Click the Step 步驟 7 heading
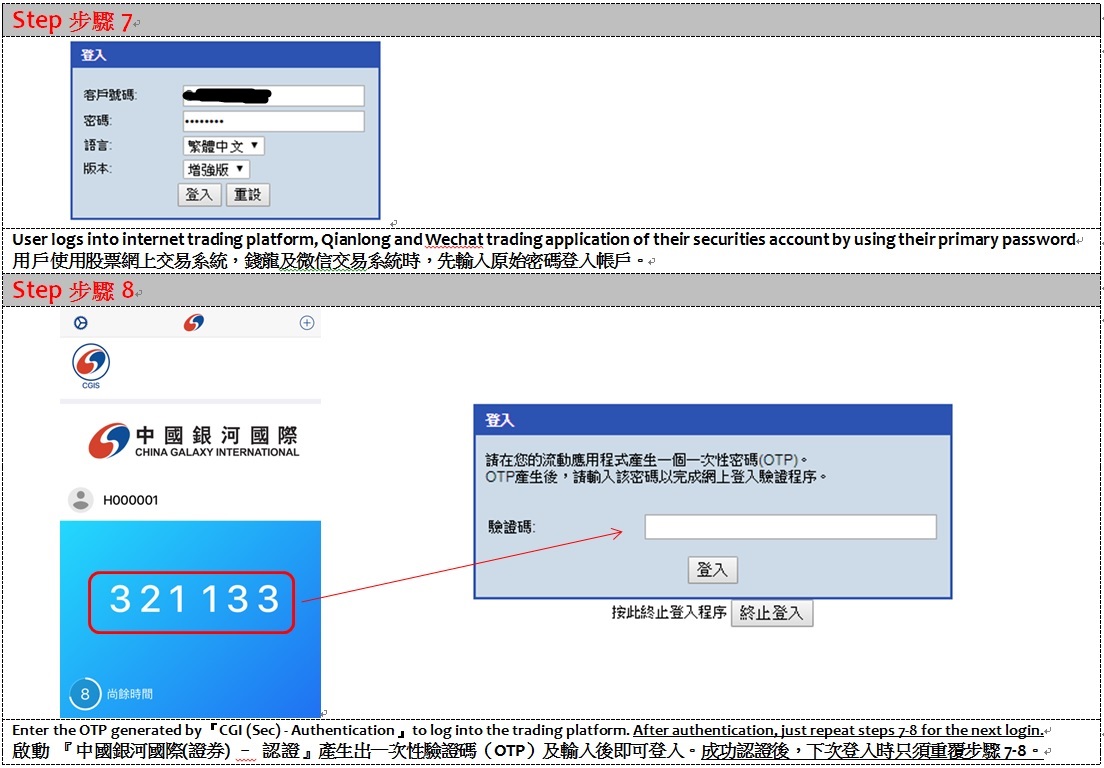Image resolution: width=1104 pixels, height=768 pixels. 72,22
